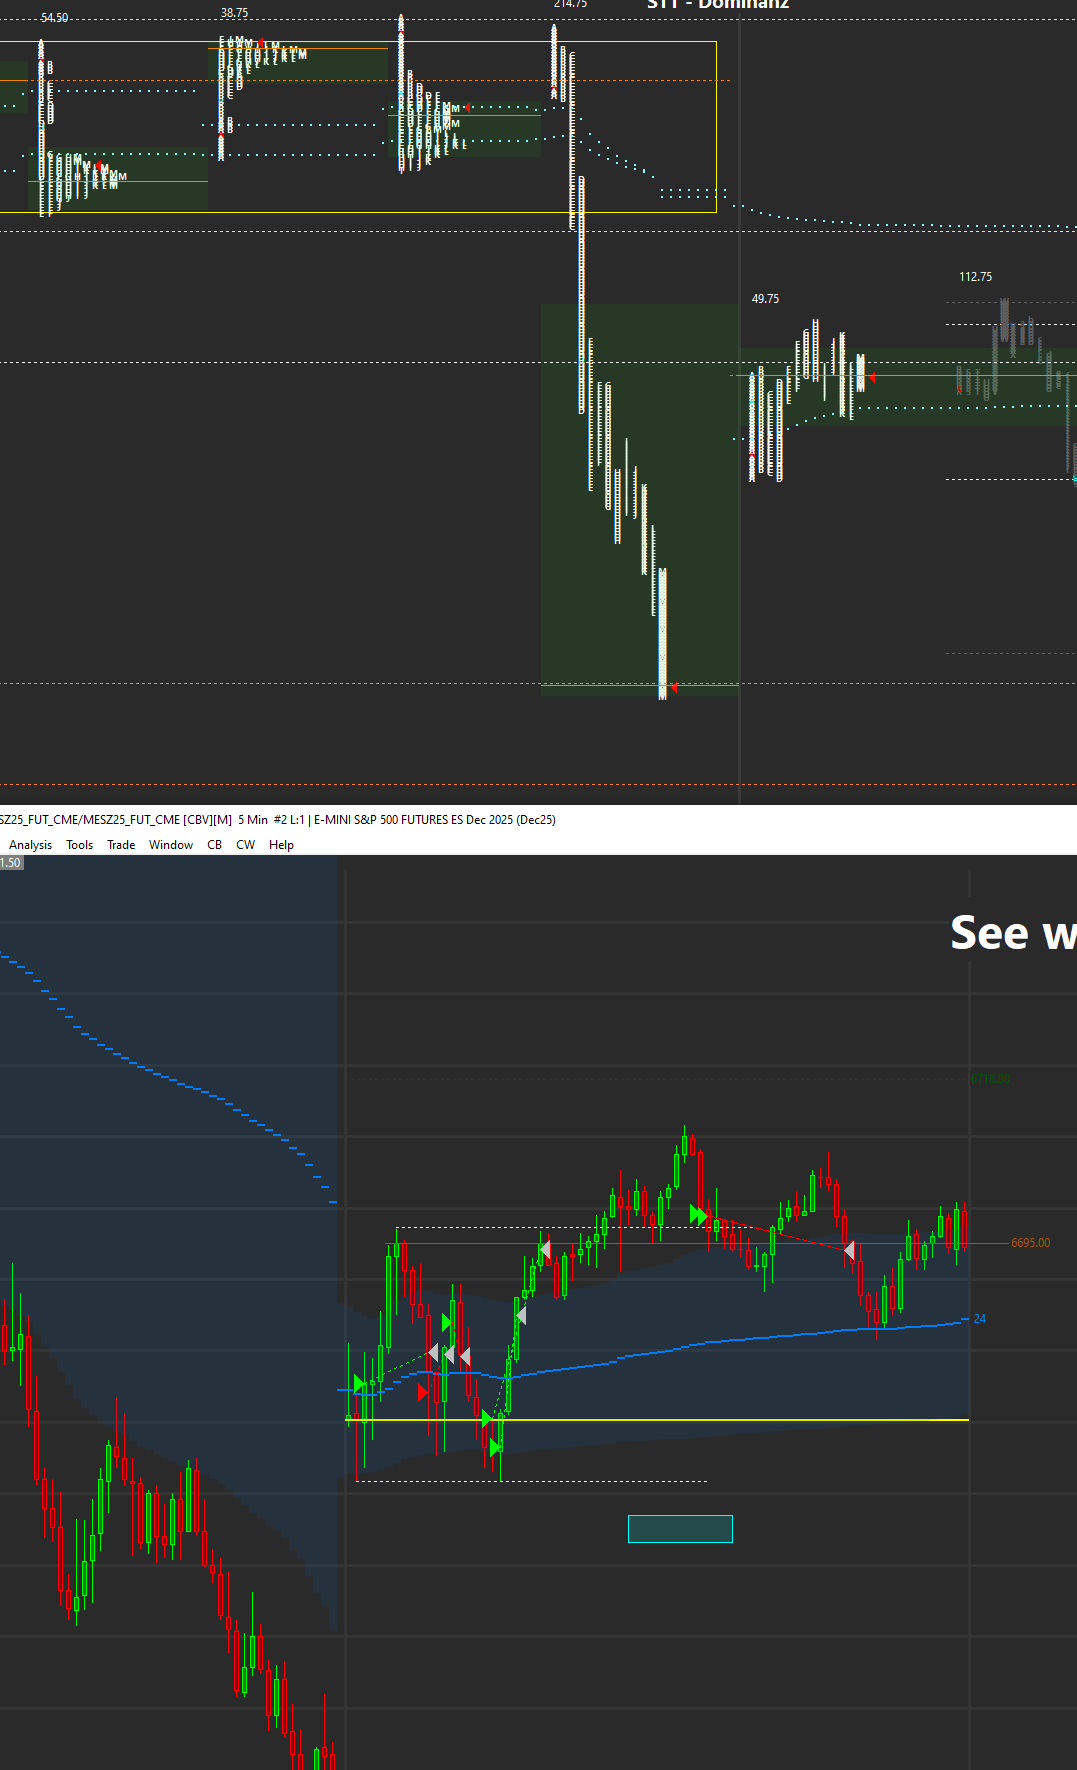
Task: Select the cyan rectangle drawing on the chart
Action: point(680,1529)
